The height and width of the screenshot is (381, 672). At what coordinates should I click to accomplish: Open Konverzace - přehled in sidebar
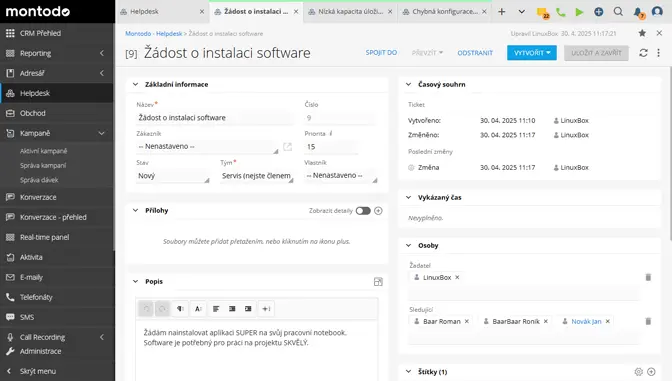(x=57, y=217)
